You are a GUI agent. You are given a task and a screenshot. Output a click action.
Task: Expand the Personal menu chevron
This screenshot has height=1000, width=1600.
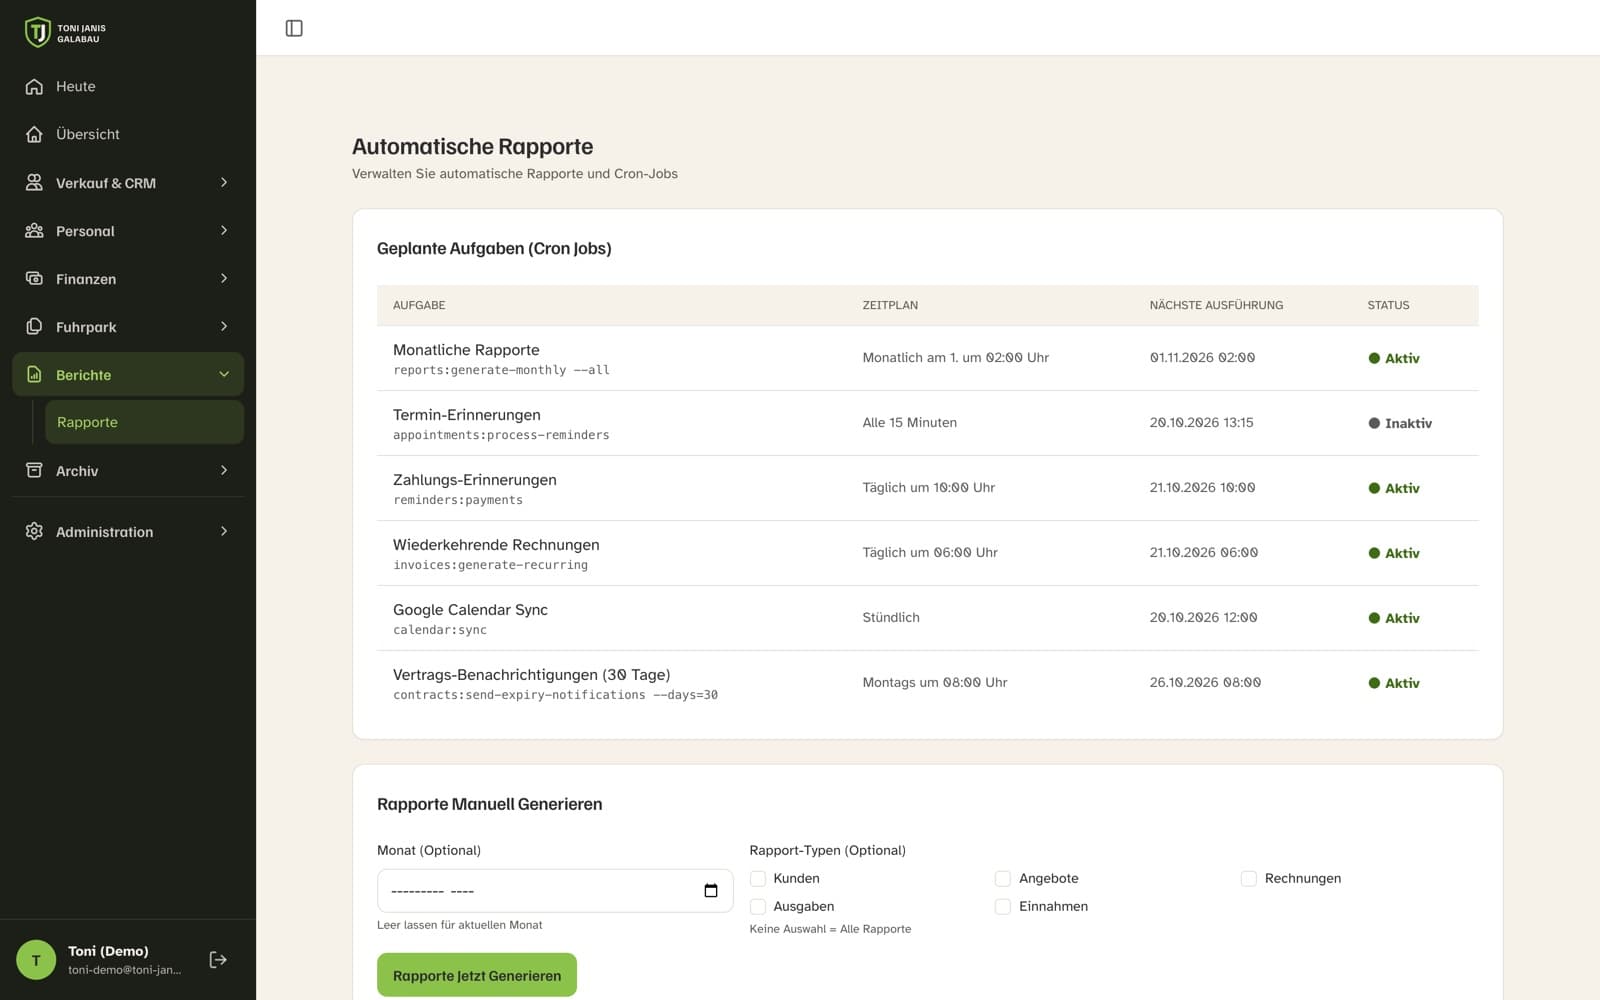[x=224, y=231]
